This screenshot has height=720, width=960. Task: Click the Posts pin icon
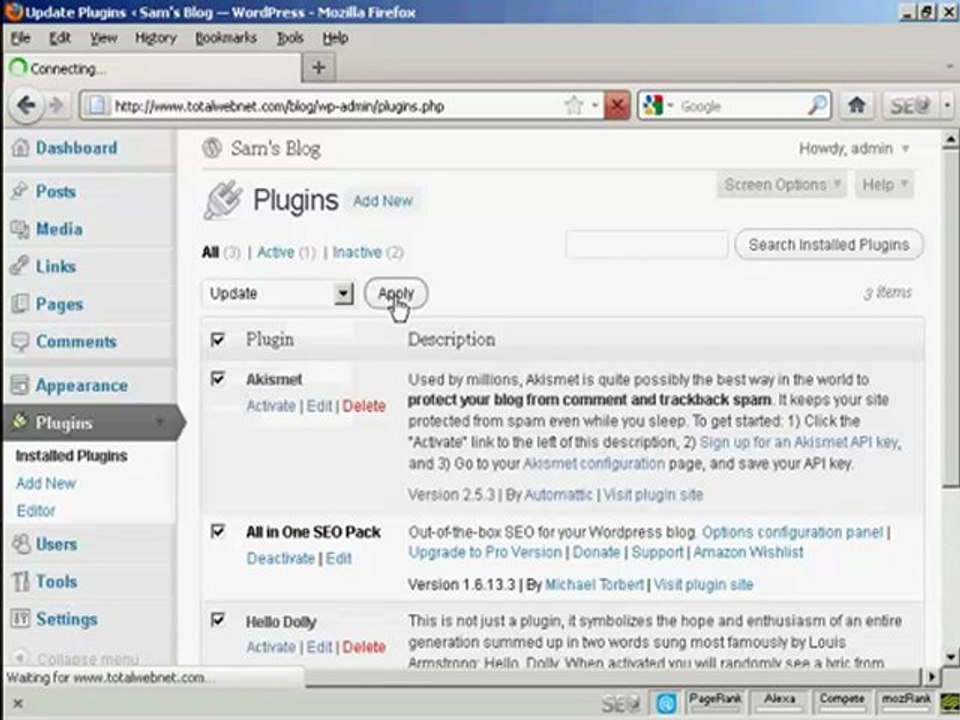(x=20, y=191)
